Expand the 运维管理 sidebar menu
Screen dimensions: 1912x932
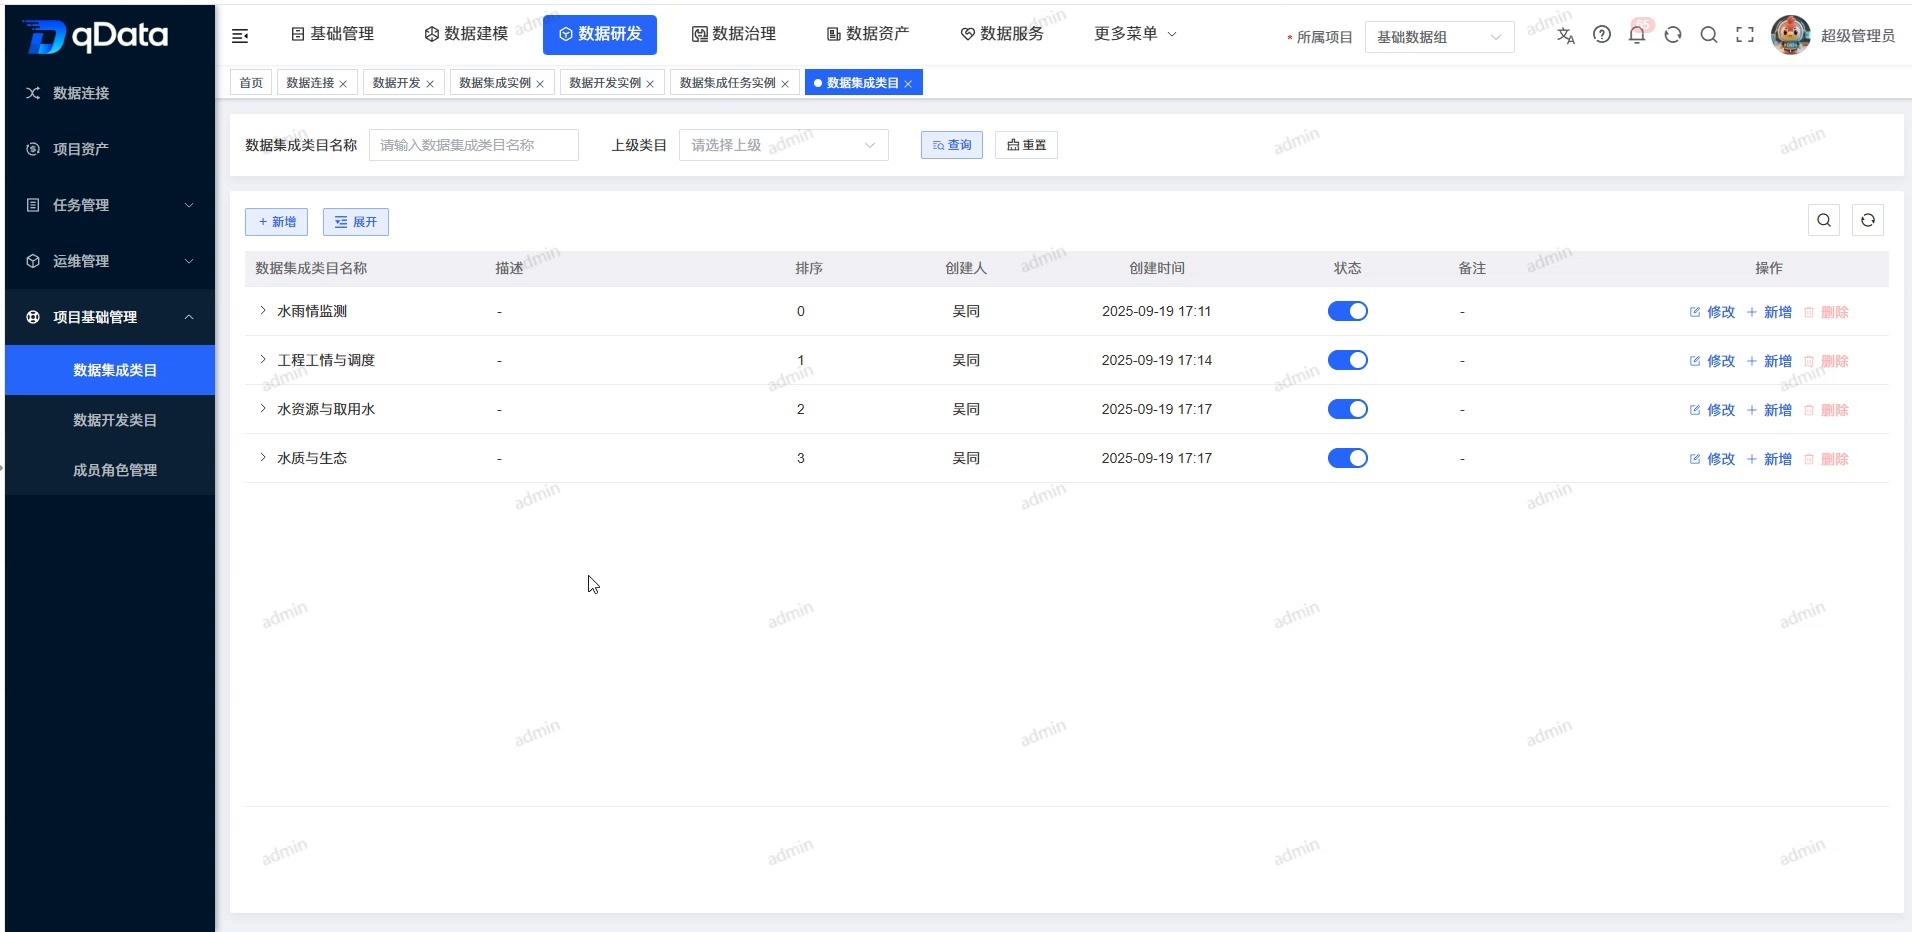(x=110, y=261)
